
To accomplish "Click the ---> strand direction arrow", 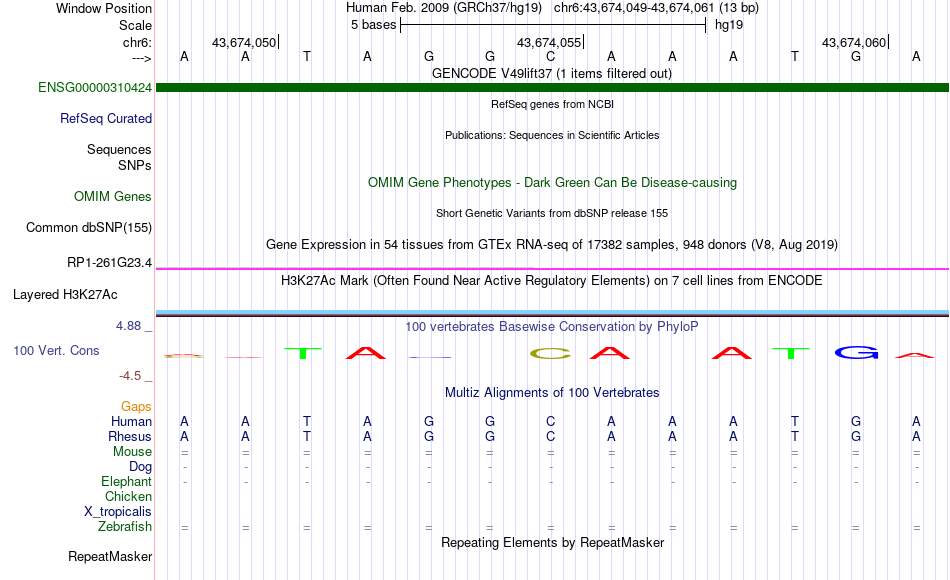I will [142, 58].
